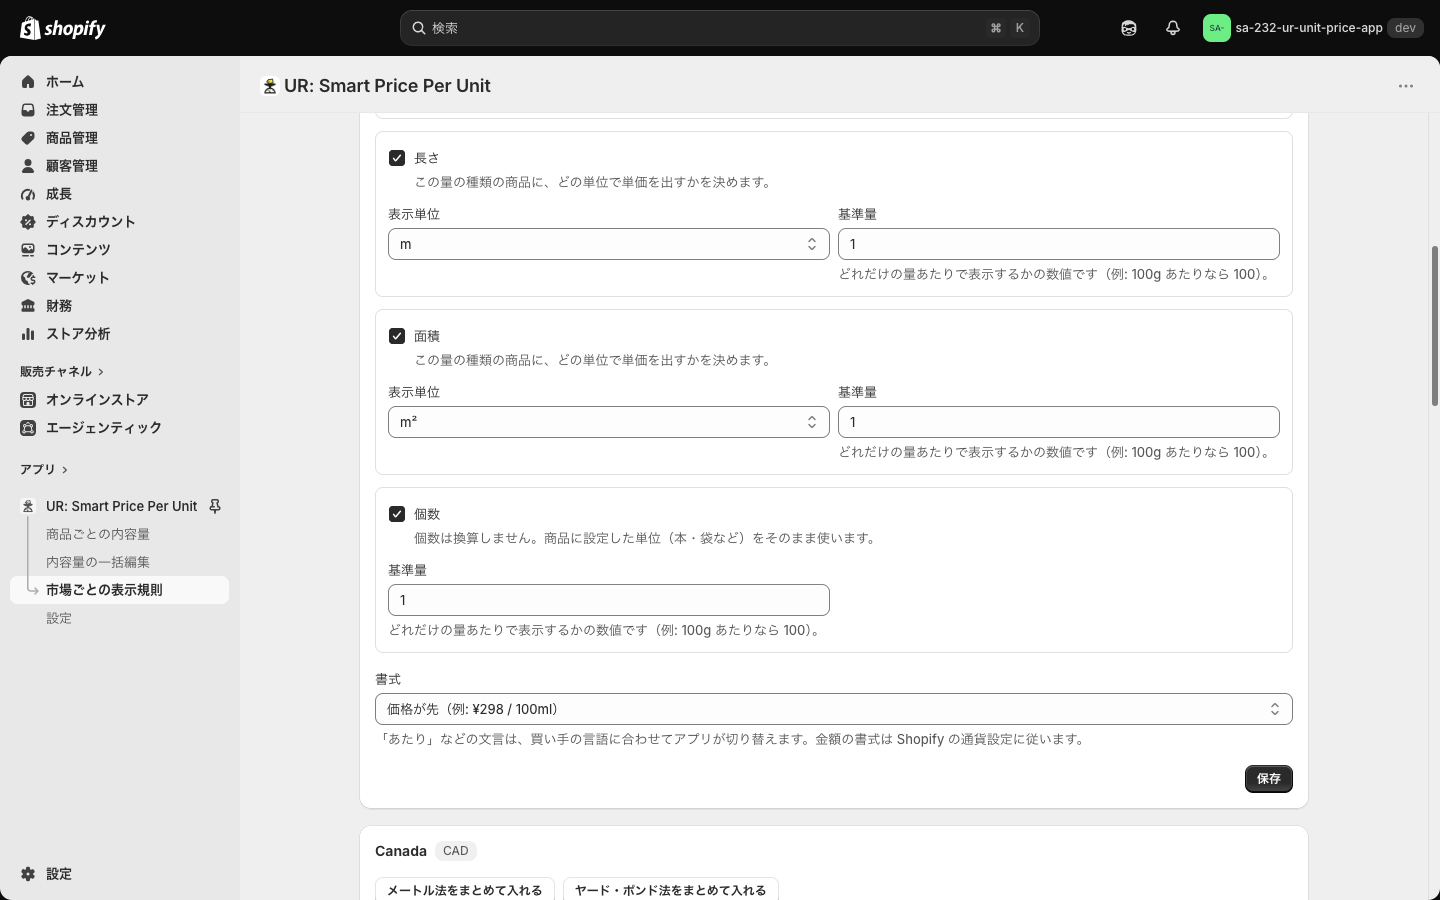The height and width of the screenshot is (900, 1440).
Task: Click the 注文管理 inbox icon
Action: pos(28,110)
